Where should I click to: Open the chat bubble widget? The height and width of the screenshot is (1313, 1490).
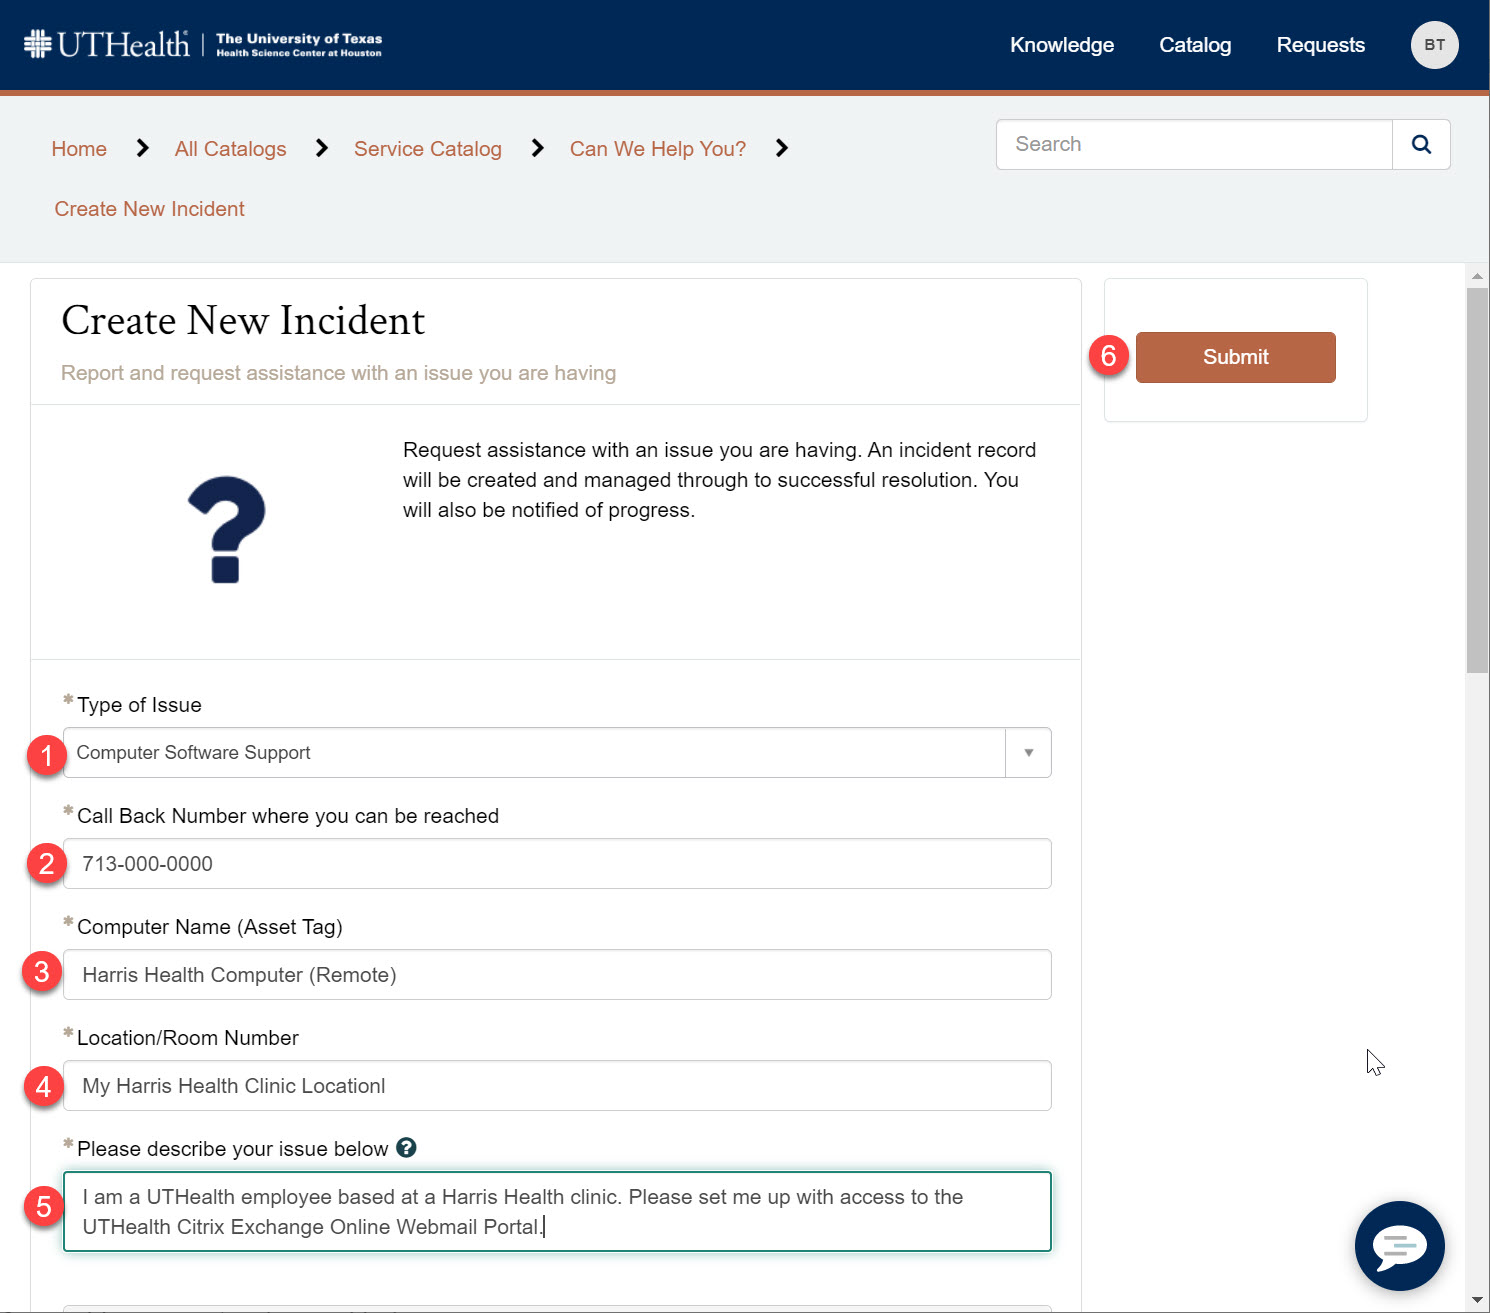tap(1399, 1246)
